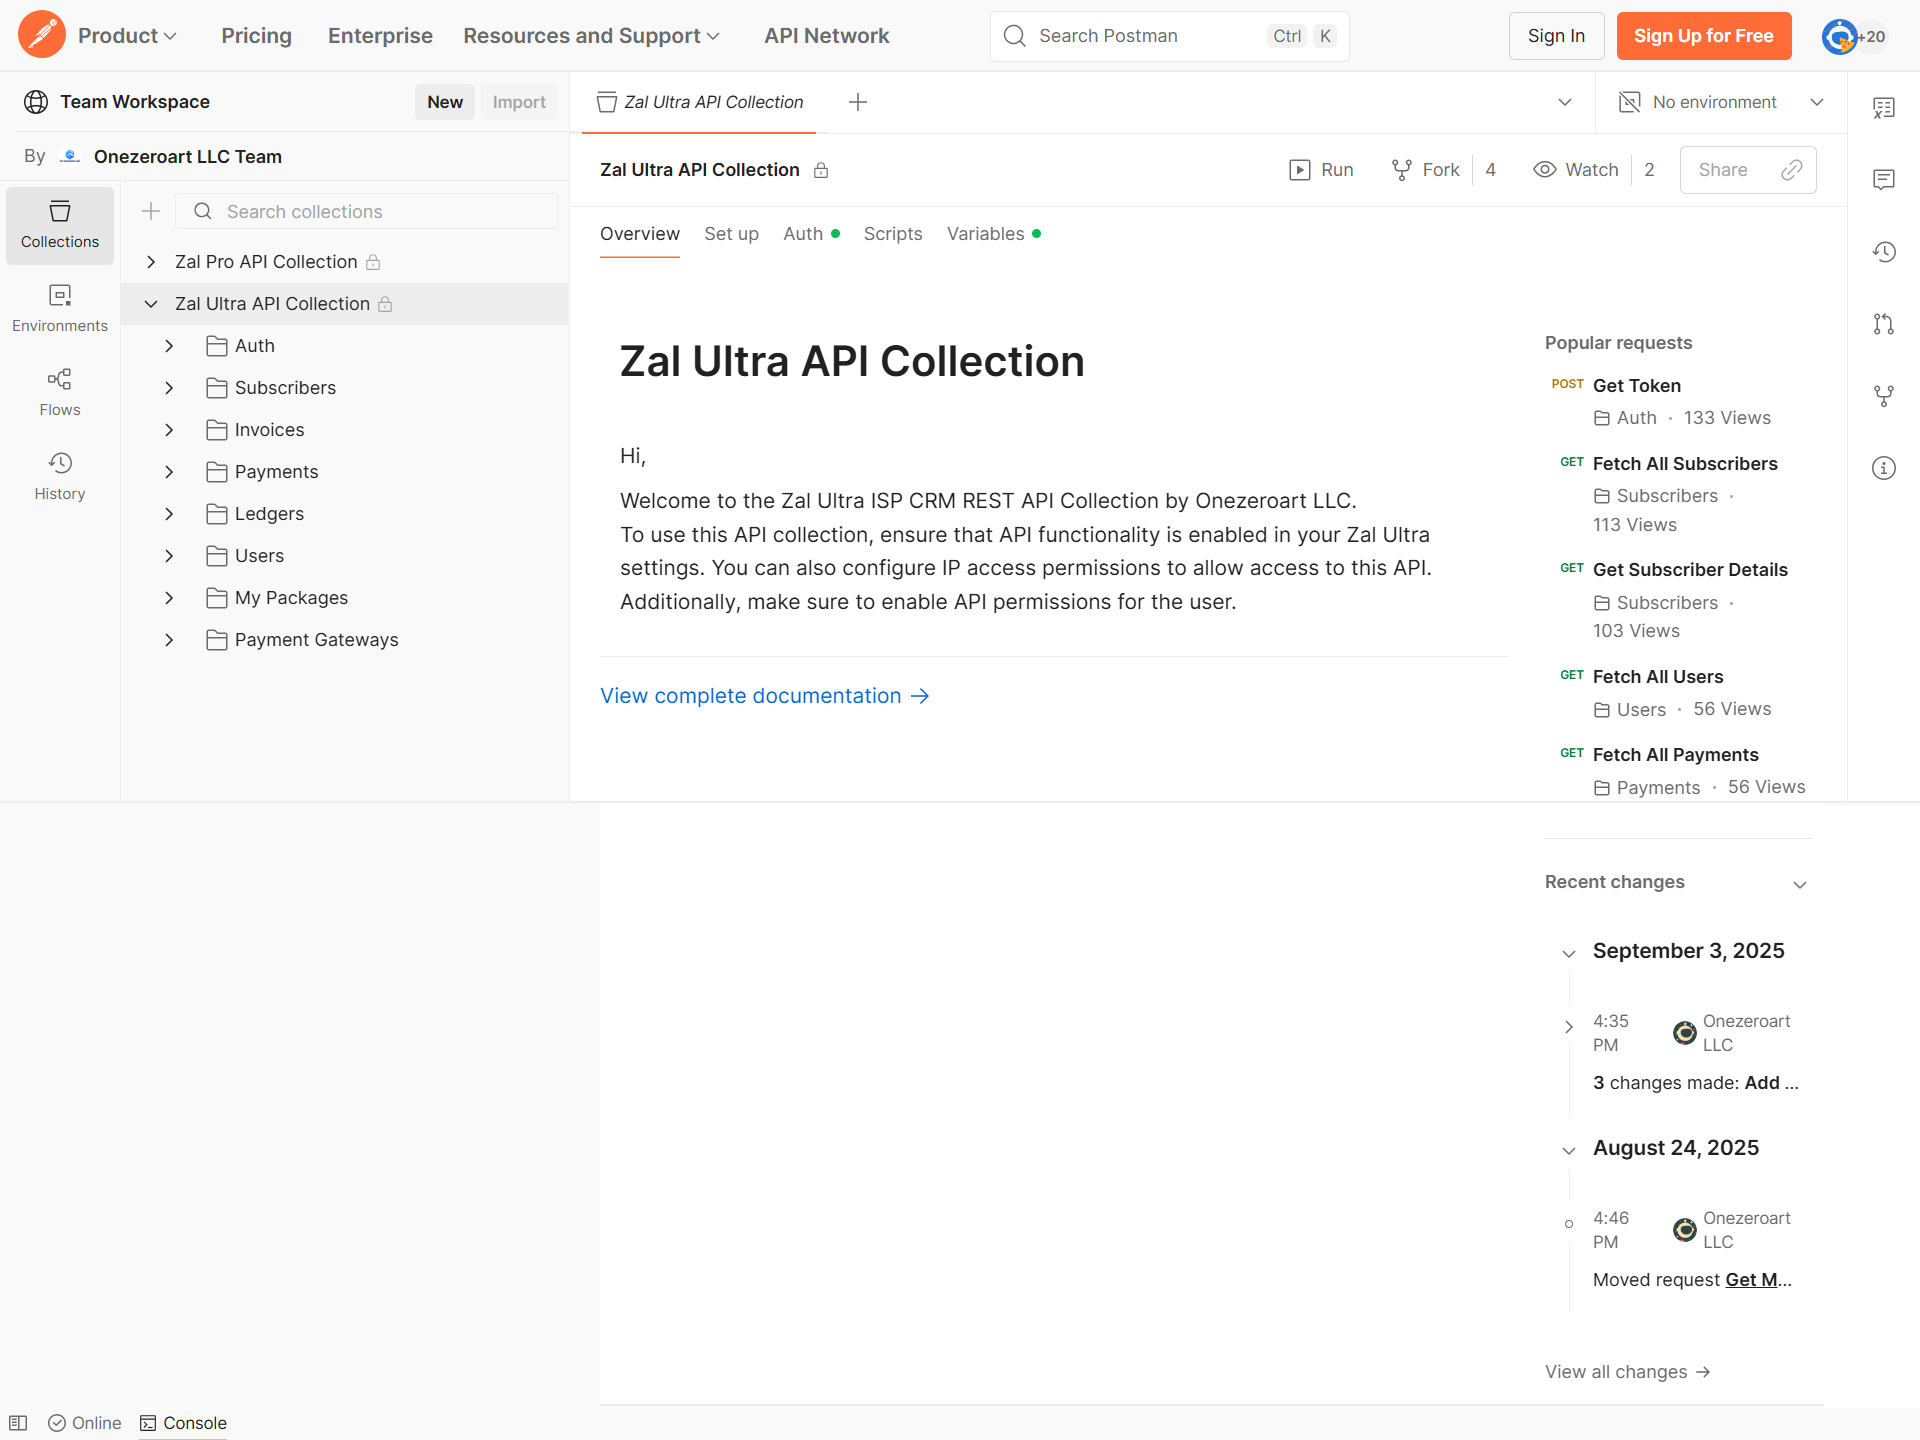Image resolution: width=1920 pixels, height=1440 pixels.
Task: Click the lock icon beside collection title
Action: coord(821,170)
